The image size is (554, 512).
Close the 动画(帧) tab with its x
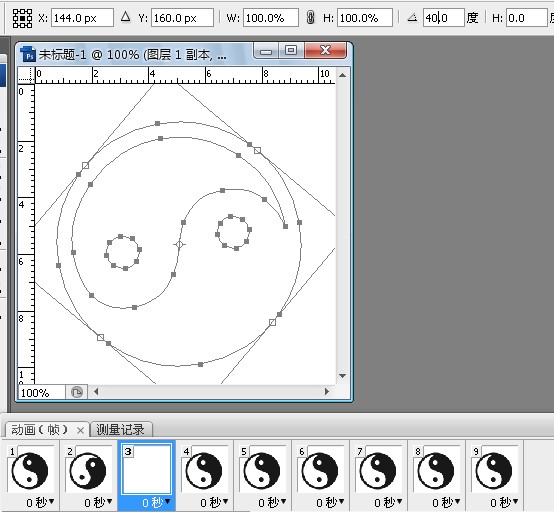81,431
